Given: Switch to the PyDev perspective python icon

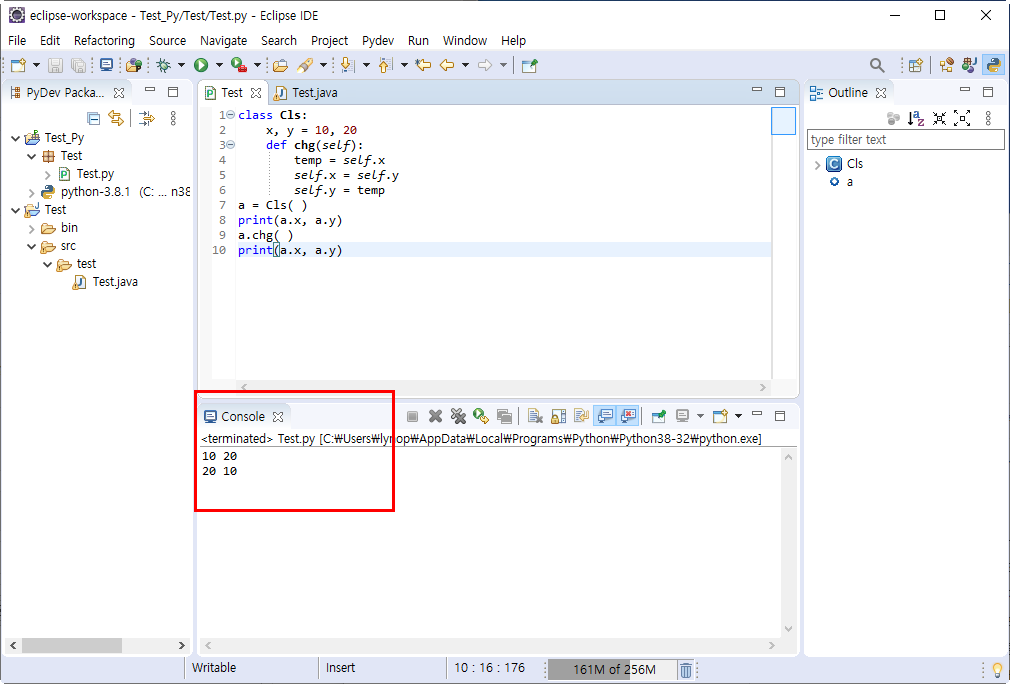Looking at the screenshot, I should click(994, 65).
